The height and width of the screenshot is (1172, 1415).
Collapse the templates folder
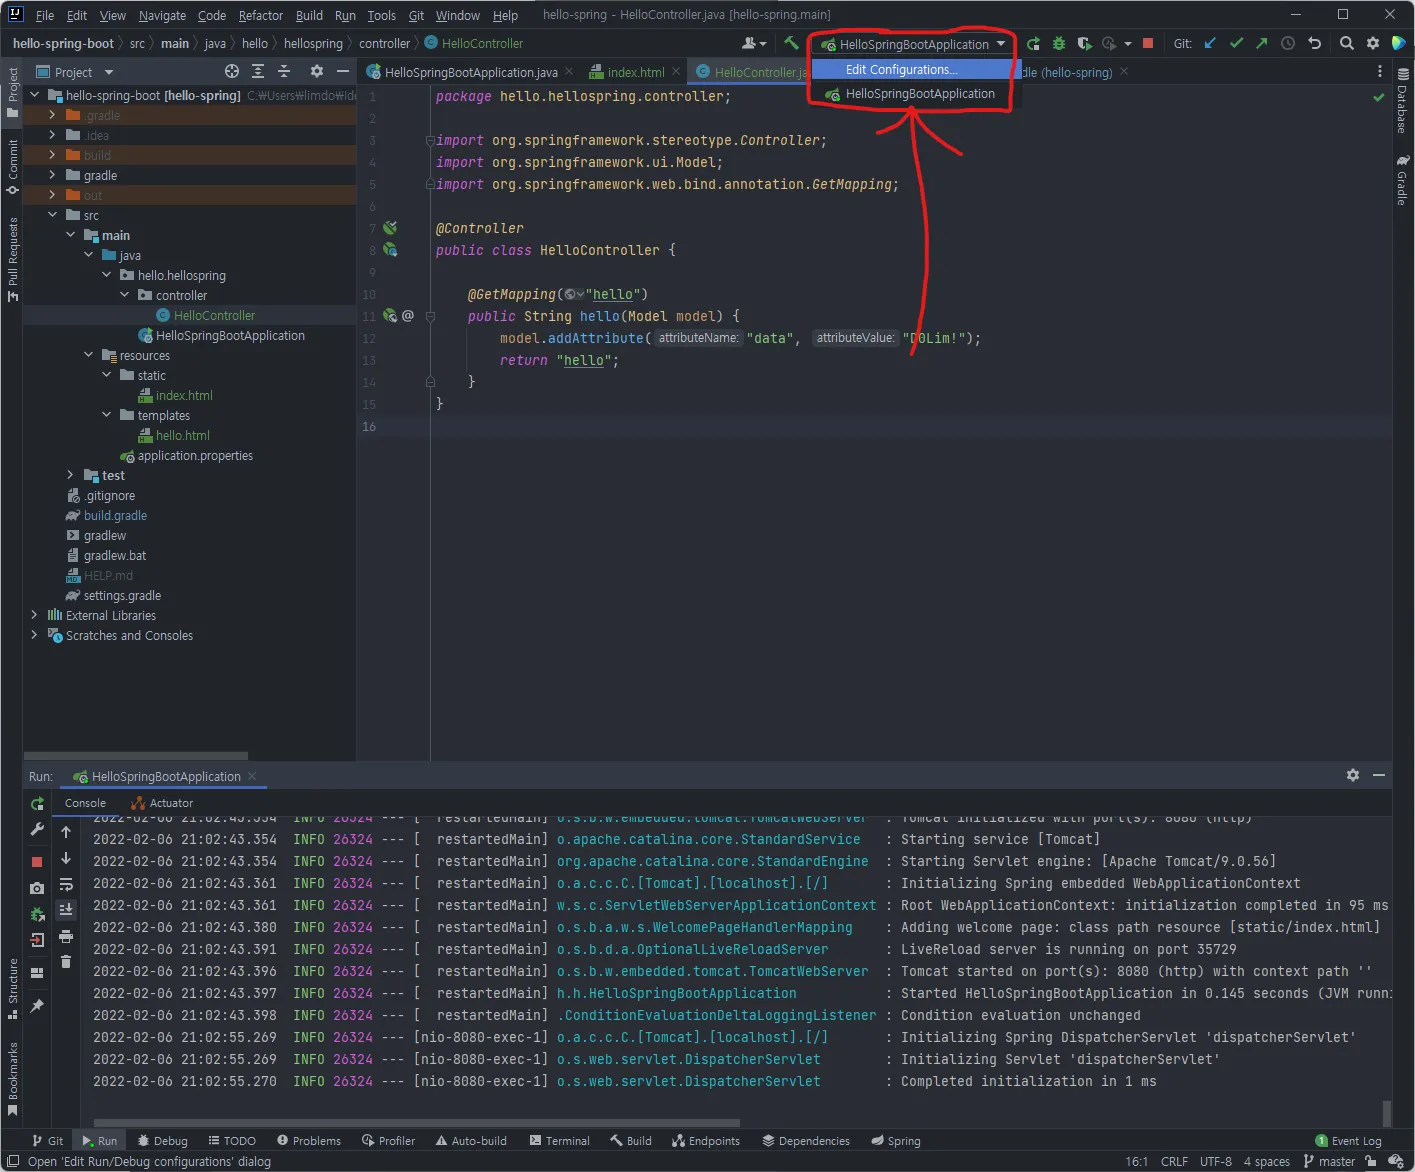[x=107, y=415]
